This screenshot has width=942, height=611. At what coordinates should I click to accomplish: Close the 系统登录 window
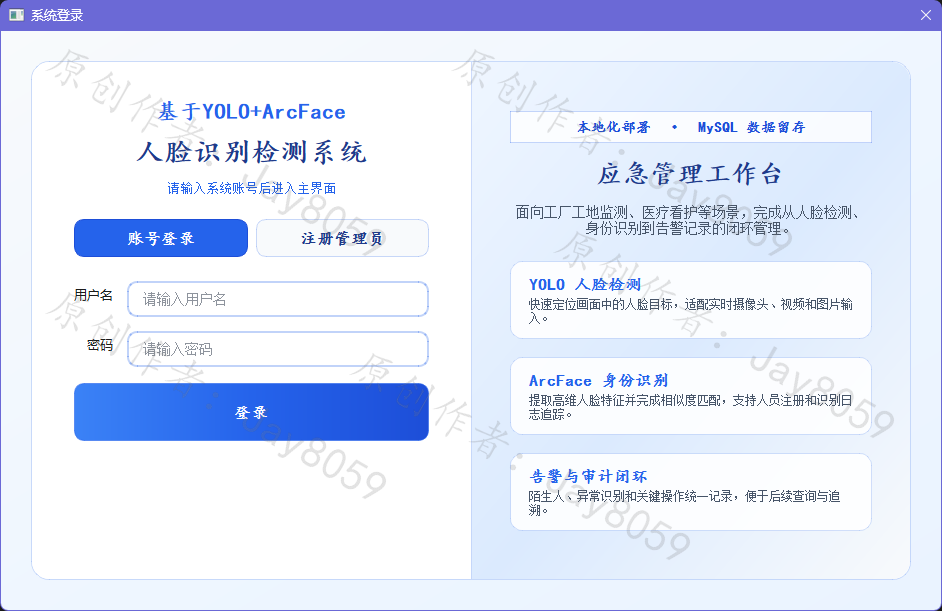coord(926,15)
